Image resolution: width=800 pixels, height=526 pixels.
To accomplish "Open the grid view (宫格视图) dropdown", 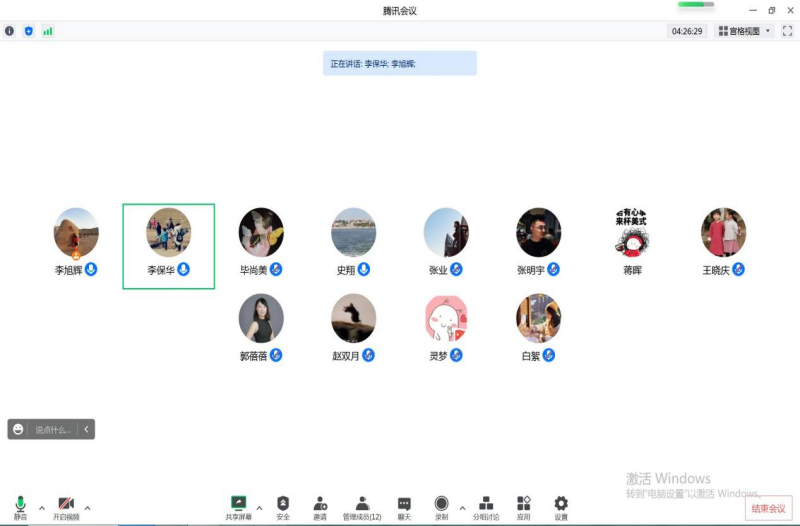I will click(744, 31).
